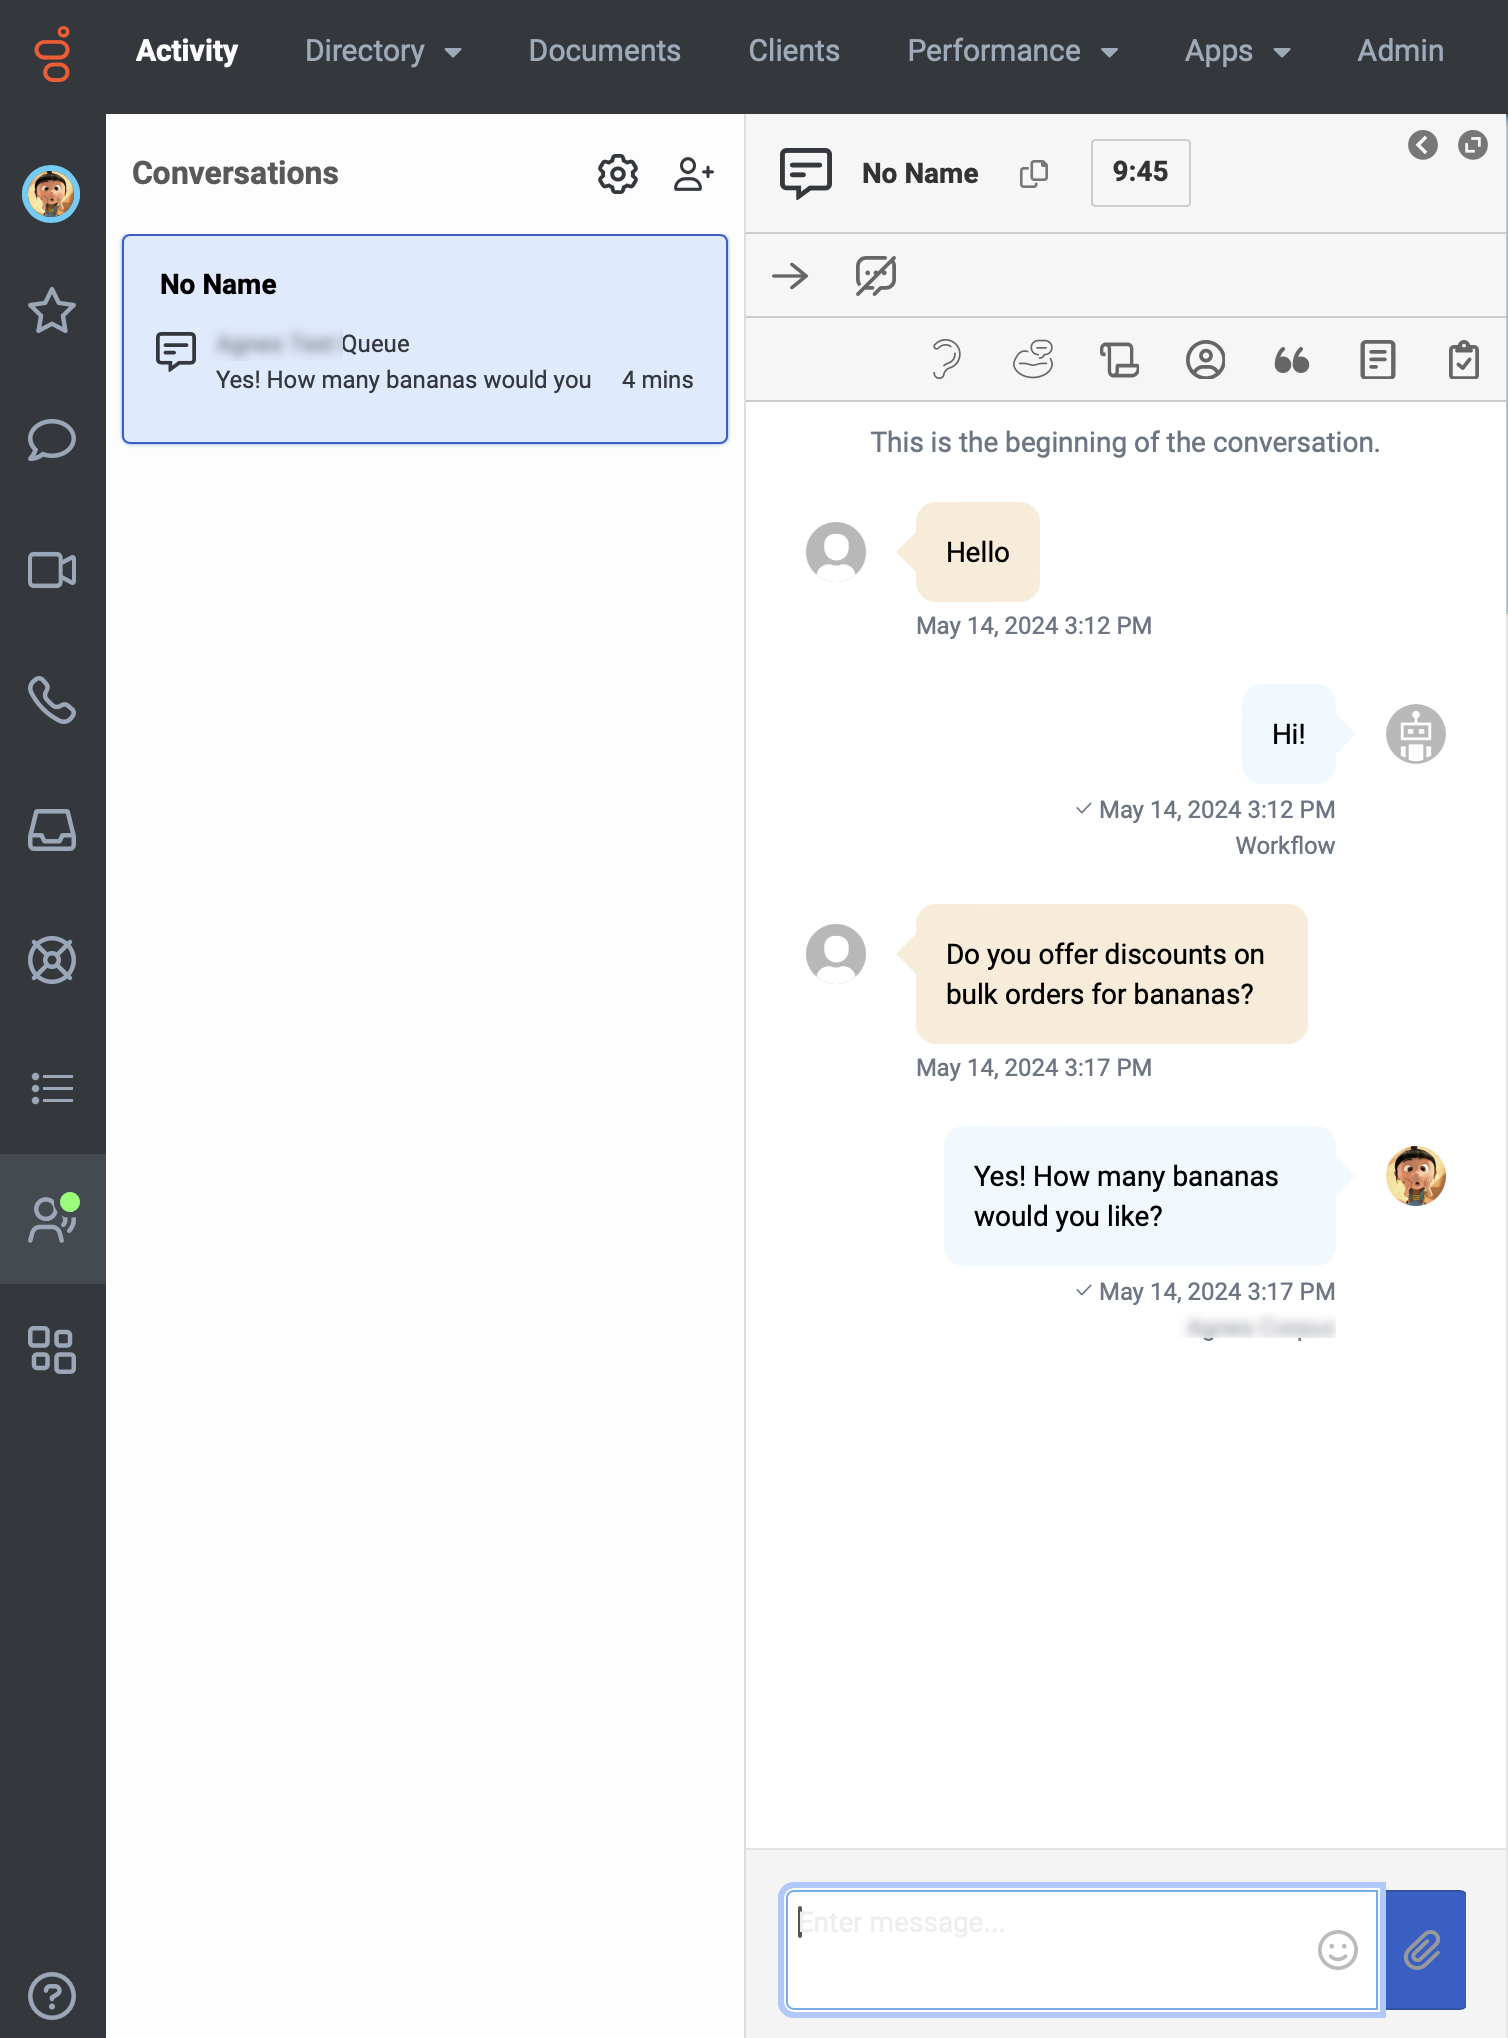1508x2038 pixels.
Task: Click into the Enter message field
Action: click(1050, 1949)
